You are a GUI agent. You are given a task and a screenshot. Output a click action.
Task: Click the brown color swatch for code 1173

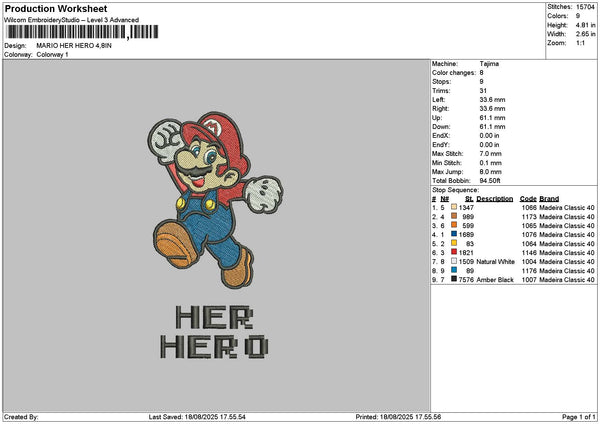coord(454,216)
